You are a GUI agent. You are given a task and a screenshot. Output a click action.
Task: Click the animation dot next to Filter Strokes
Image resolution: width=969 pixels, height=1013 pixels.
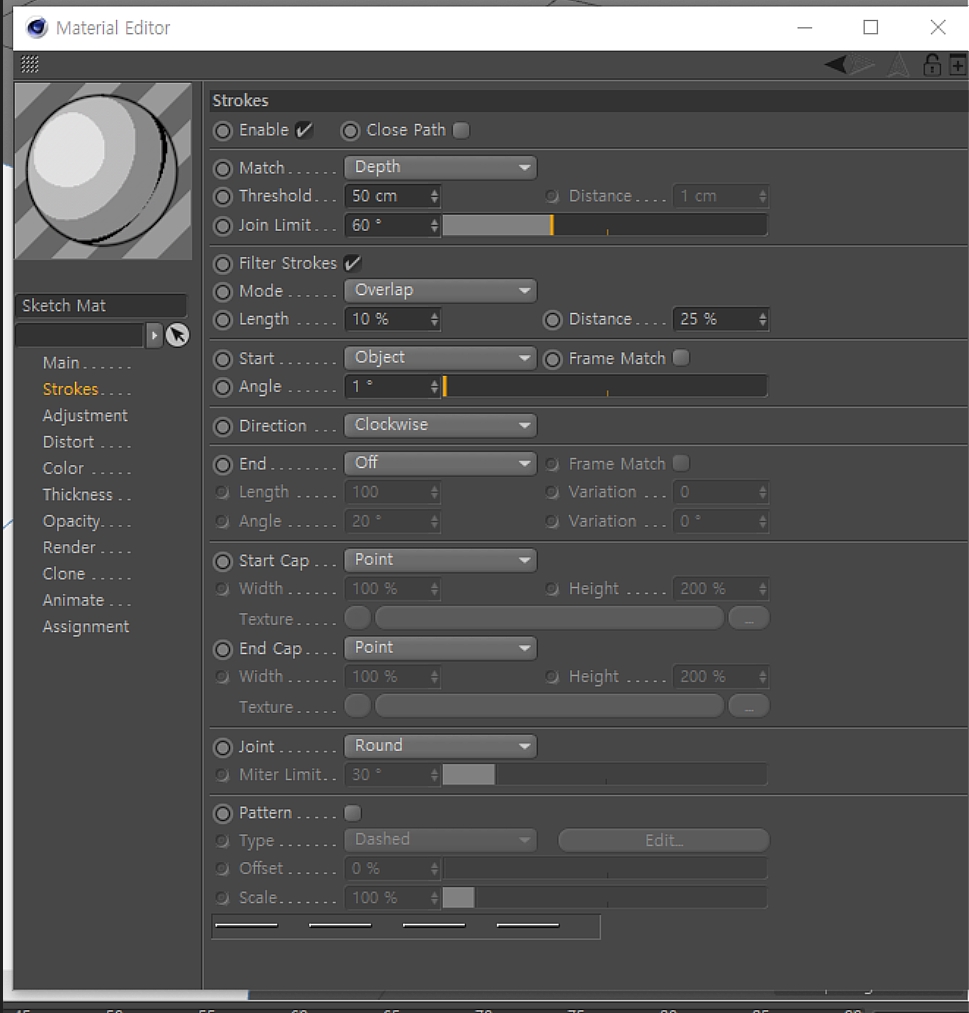click(223, 264)
